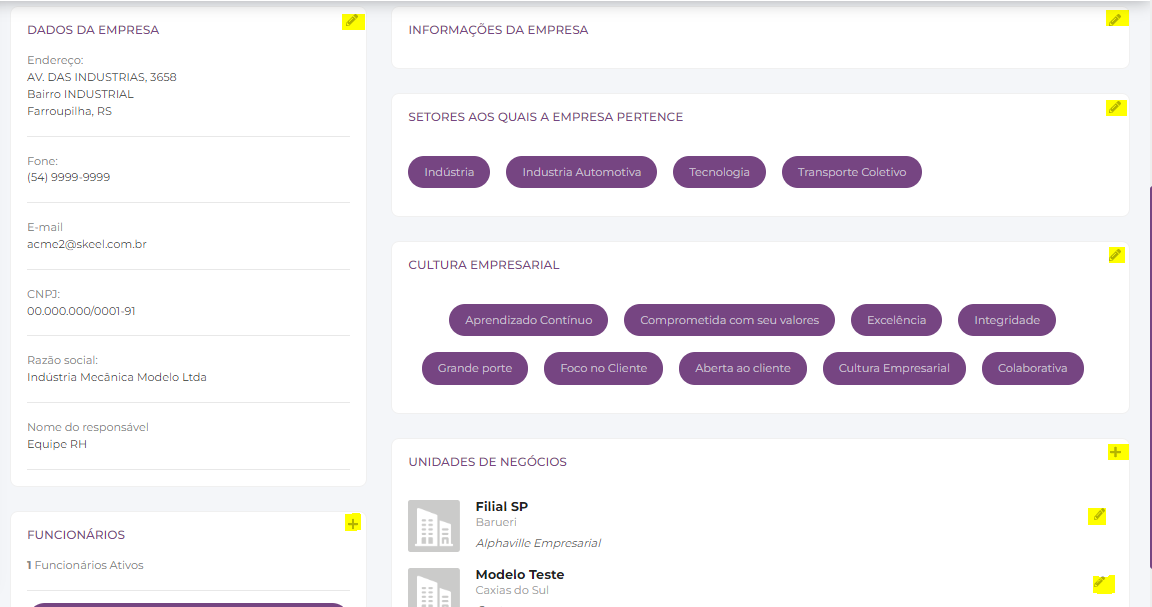Screen dimensions: 1152x607
Task: Add a new Unidade de Negócios
Action: (x=1115, y=452)
